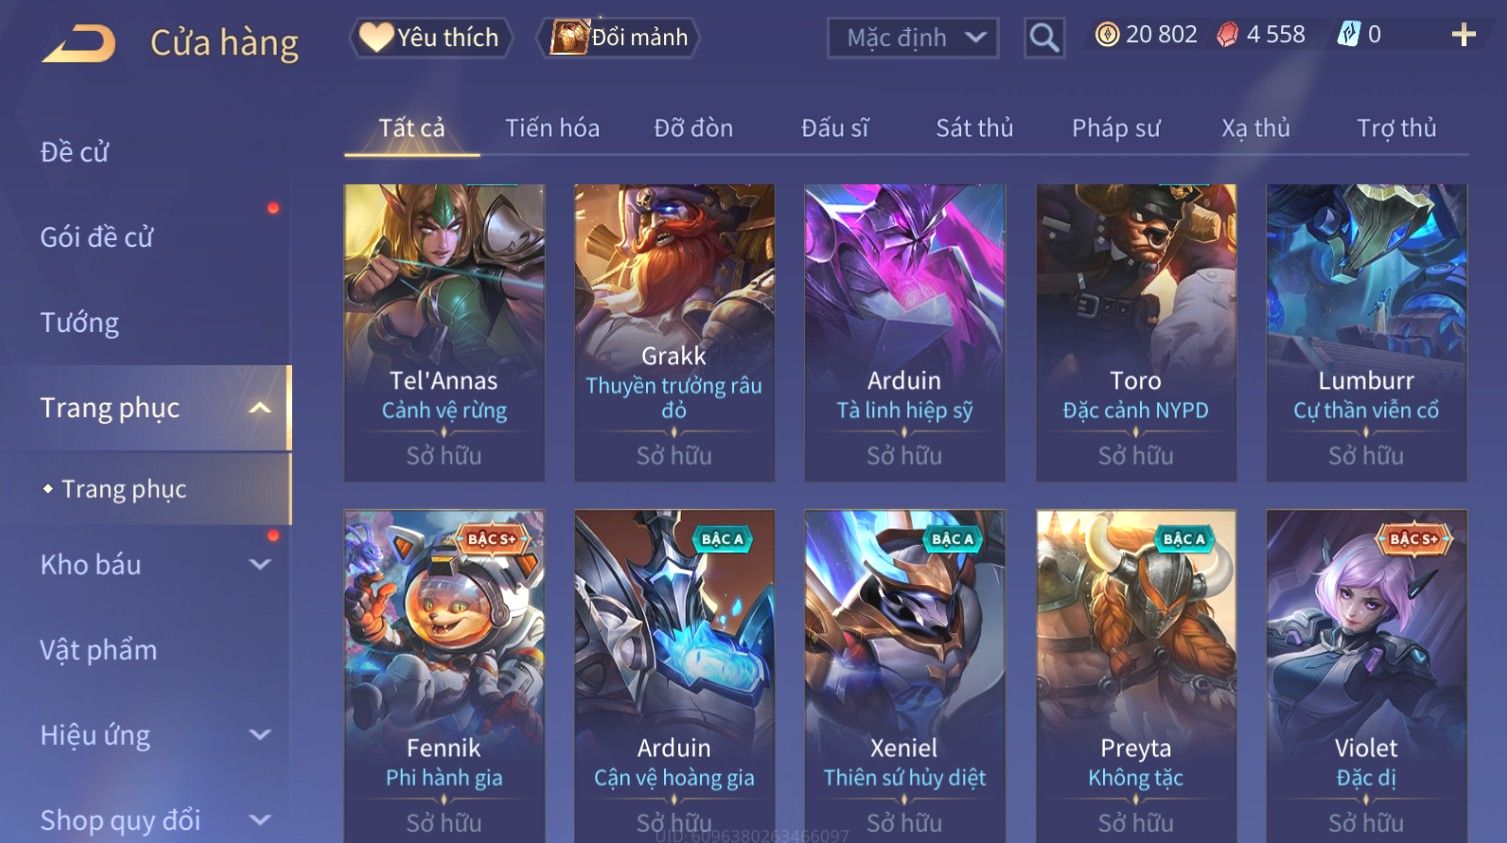
Task: Go to Gói đề cử sidebar item
Action: [97, 238]
